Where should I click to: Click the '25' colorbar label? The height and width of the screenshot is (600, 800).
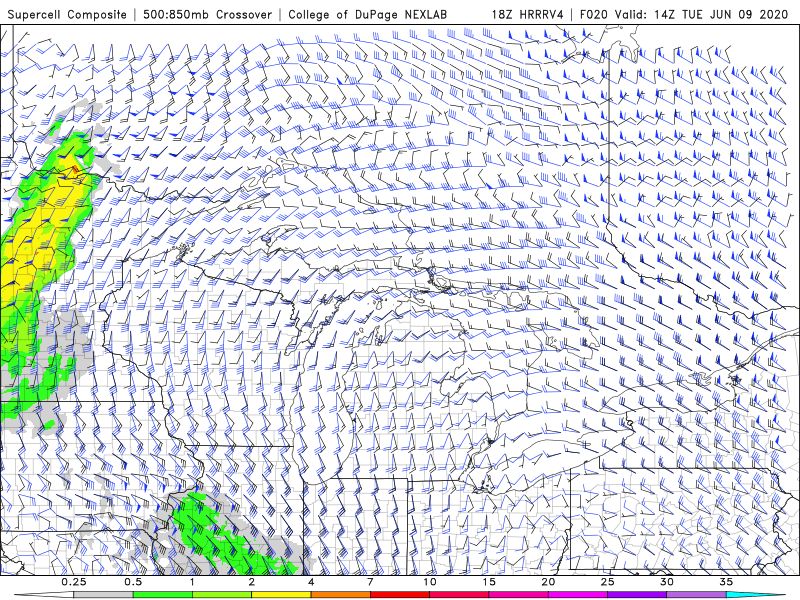click(x=608, y=582)
